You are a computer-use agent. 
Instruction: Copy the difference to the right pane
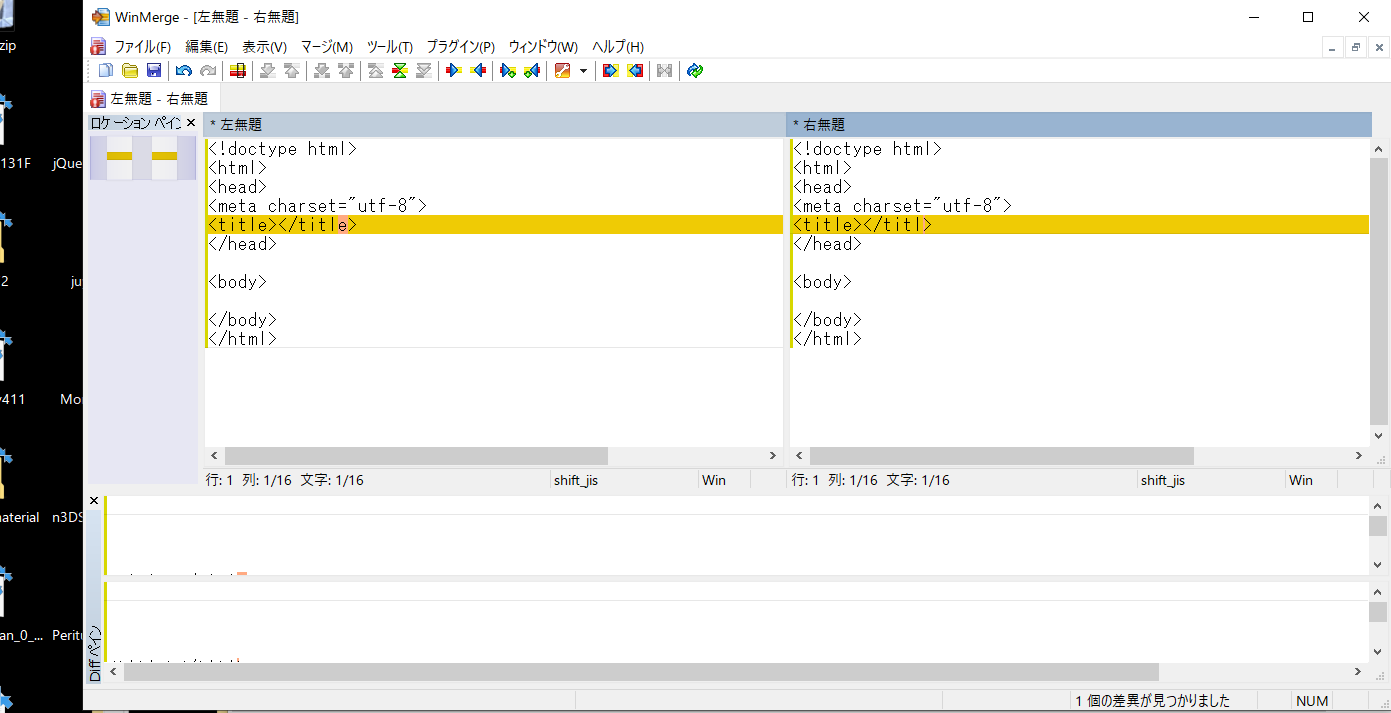453,70
